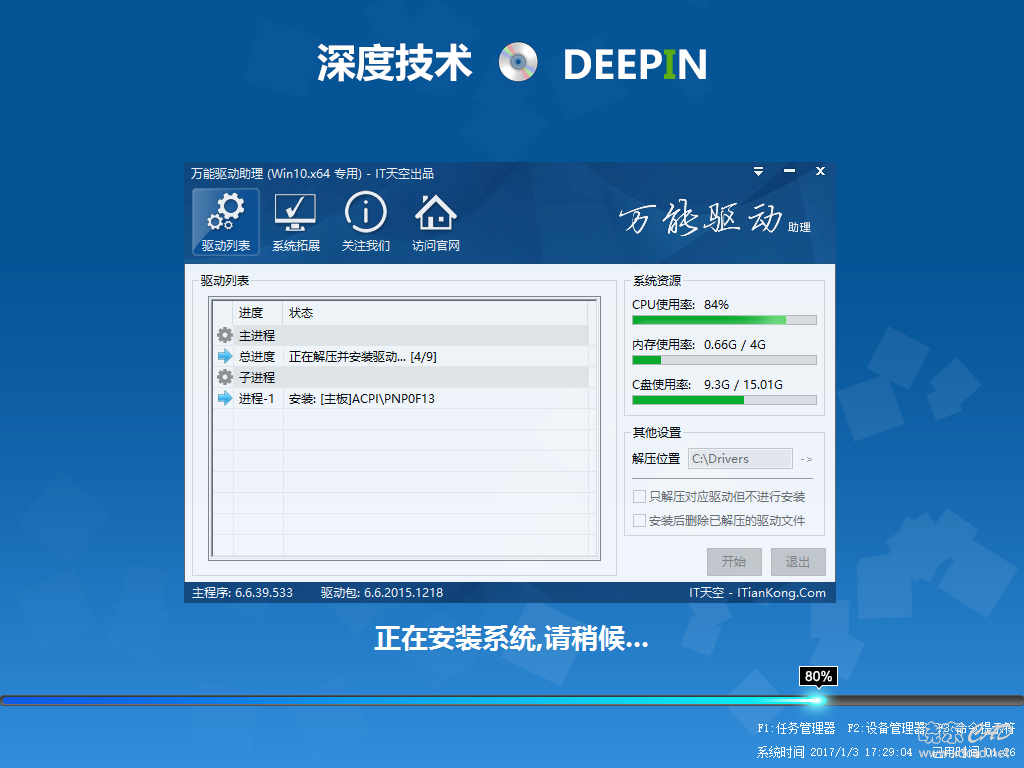Image resolution: width=1024 pixels, height=768 pixels.
Task: Click the blue arrow icon beside 总进度
Action: (x=225, y=357)
